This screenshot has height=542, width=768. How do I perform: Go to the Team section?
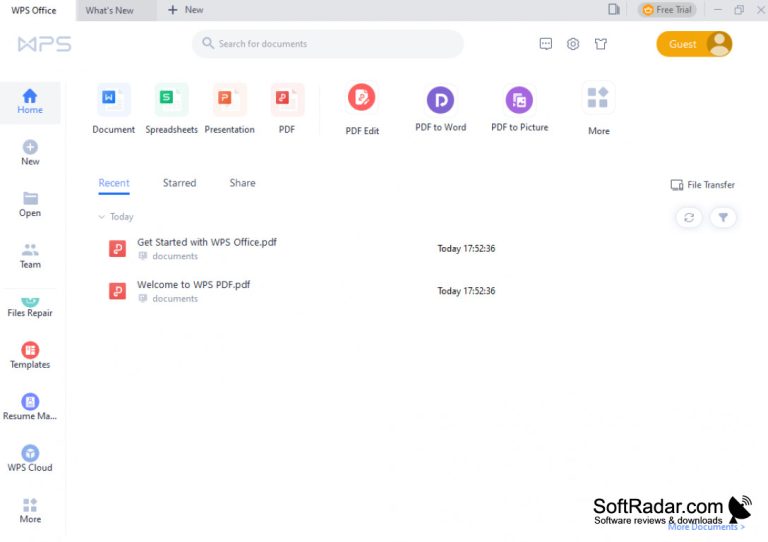[x=30, y=256]
